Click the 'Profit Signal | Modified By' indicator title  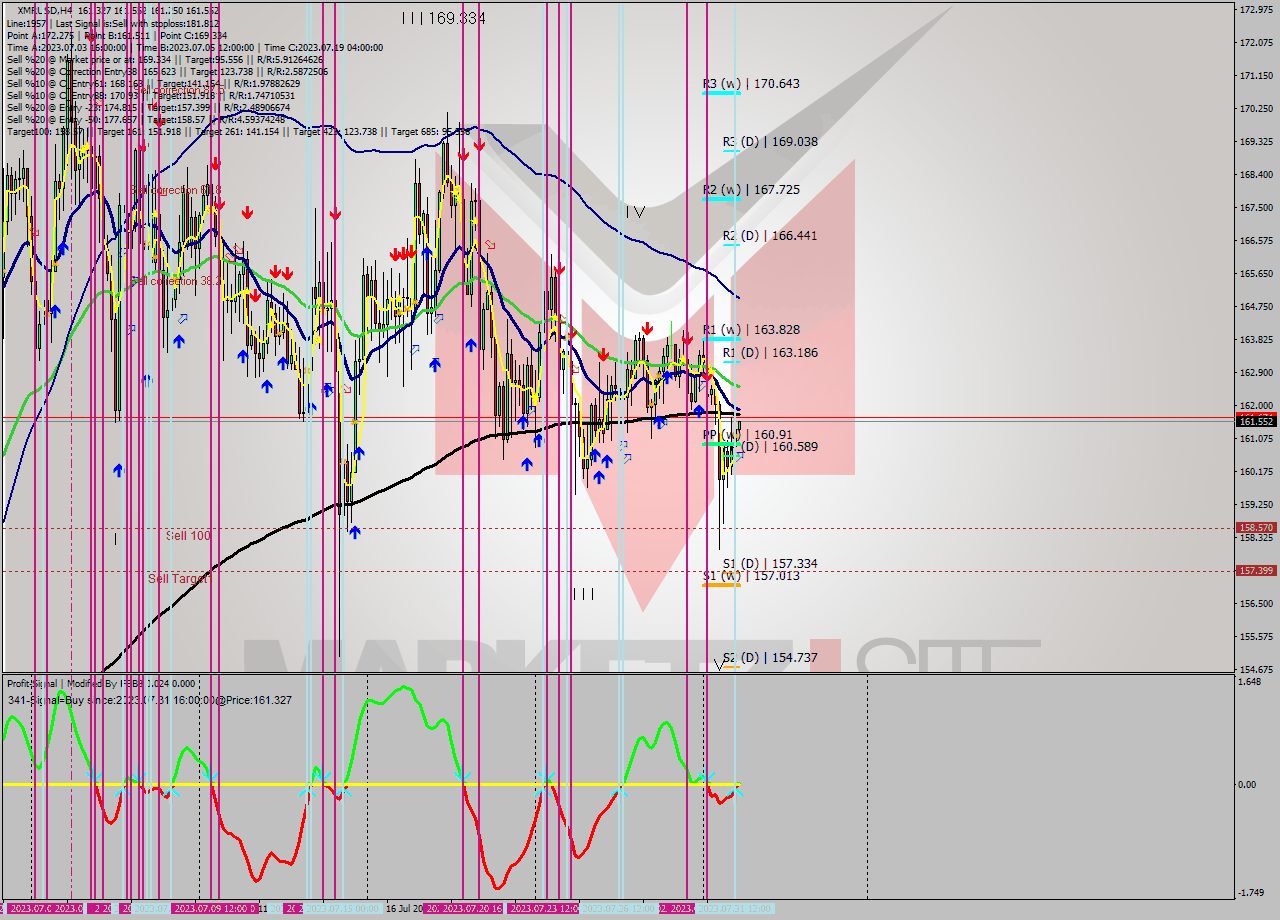pos(100,684)
